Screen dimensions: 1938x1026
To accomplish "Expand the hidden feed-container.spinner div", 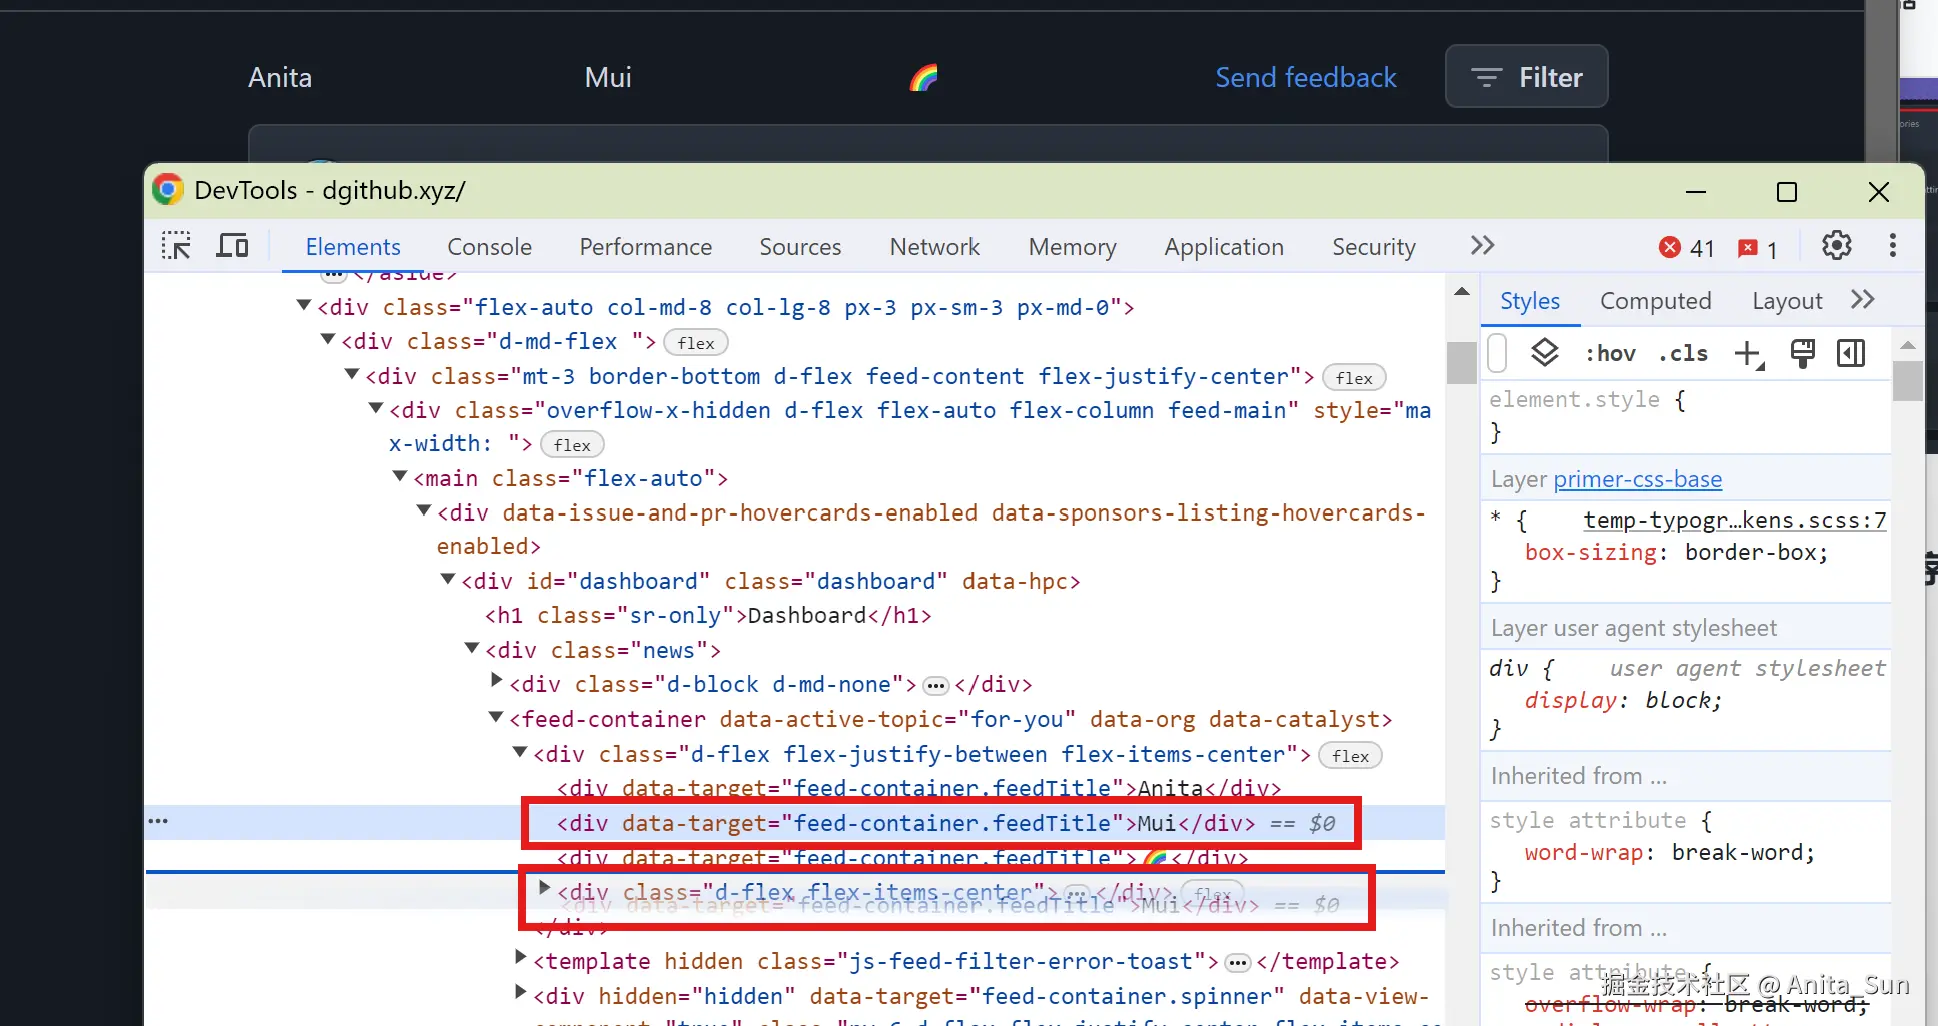I will 520,994.
